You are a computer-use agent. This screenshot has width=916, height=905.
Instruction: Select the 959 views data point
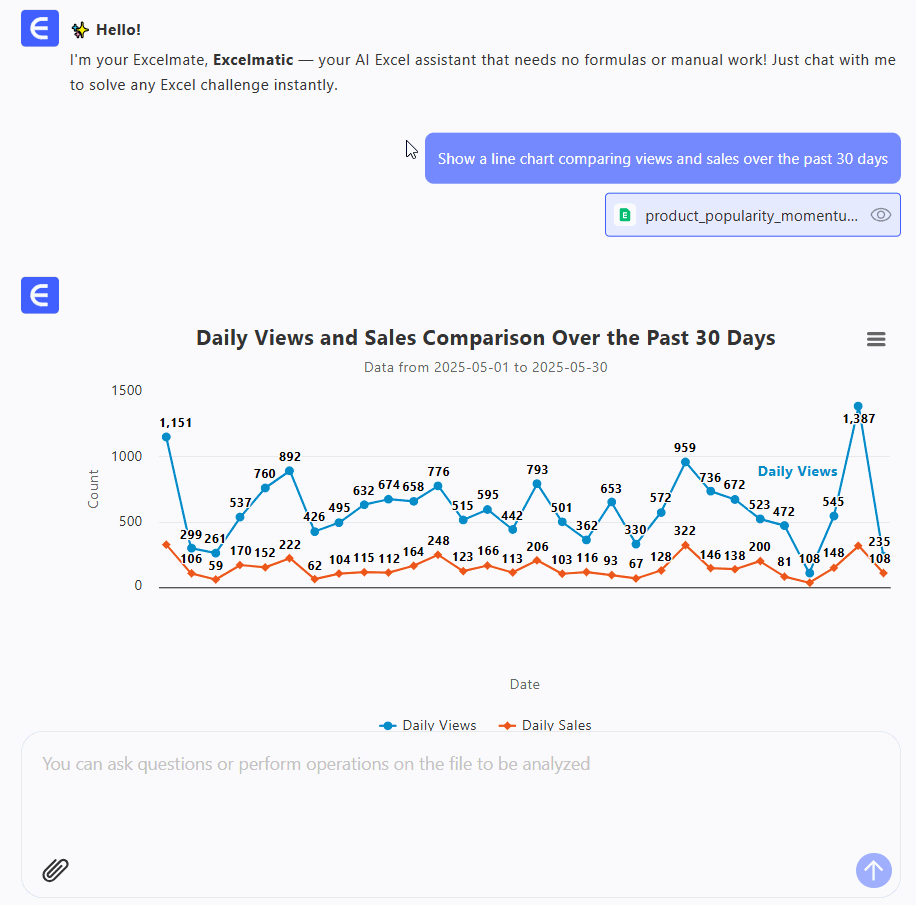(x=685, y=462)
